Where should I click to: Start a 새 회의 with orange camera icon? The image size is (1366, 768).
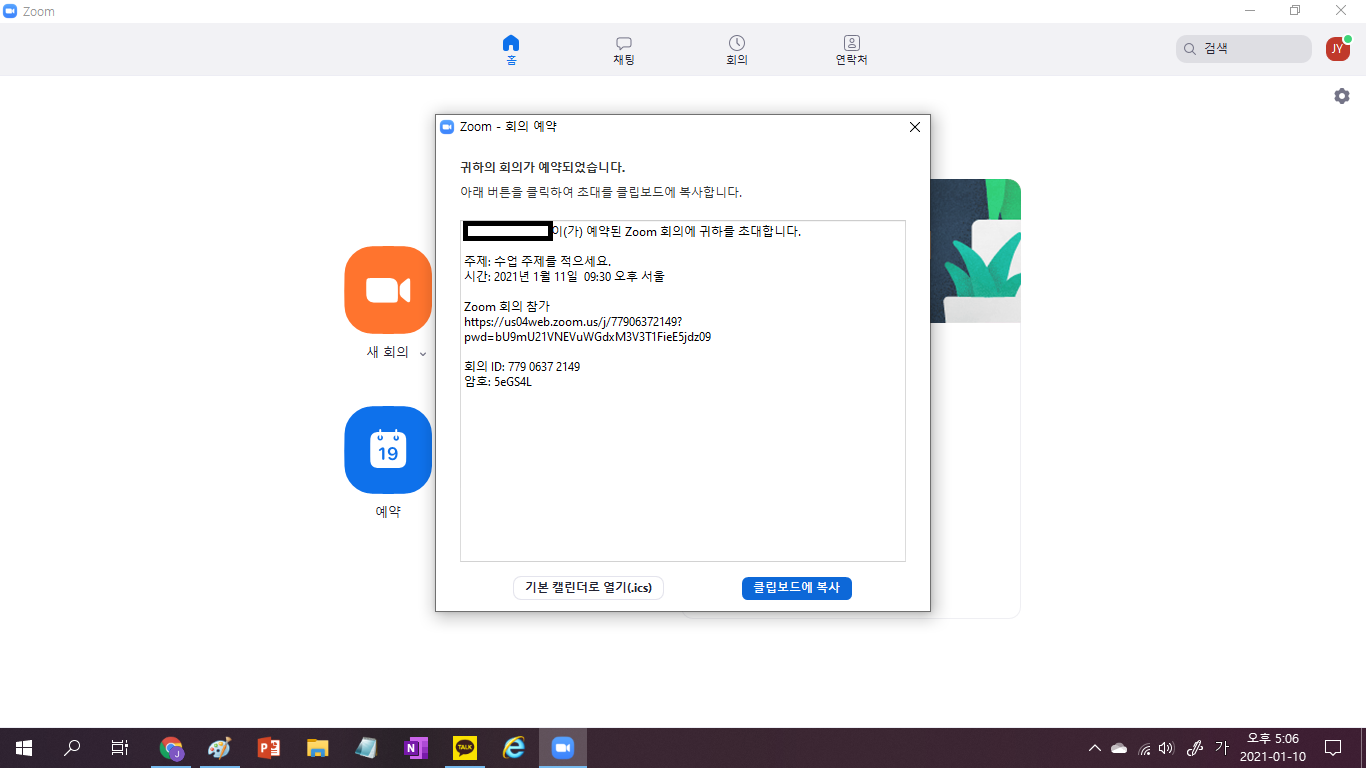[x=388, y=290]
